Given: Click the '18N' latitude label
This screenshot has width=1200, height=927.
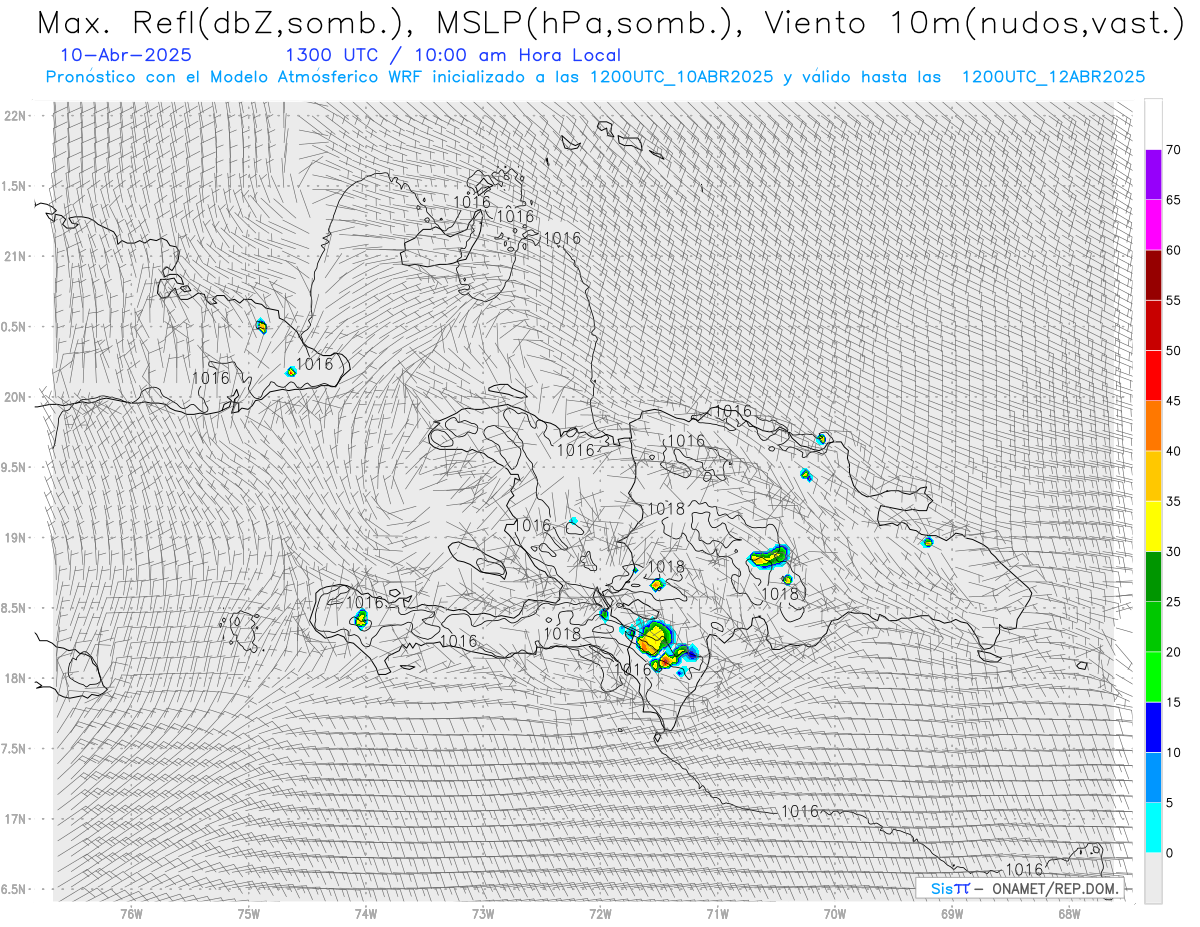Looking at the screenshot, I should pyautogui.click(x=17, y=678).
